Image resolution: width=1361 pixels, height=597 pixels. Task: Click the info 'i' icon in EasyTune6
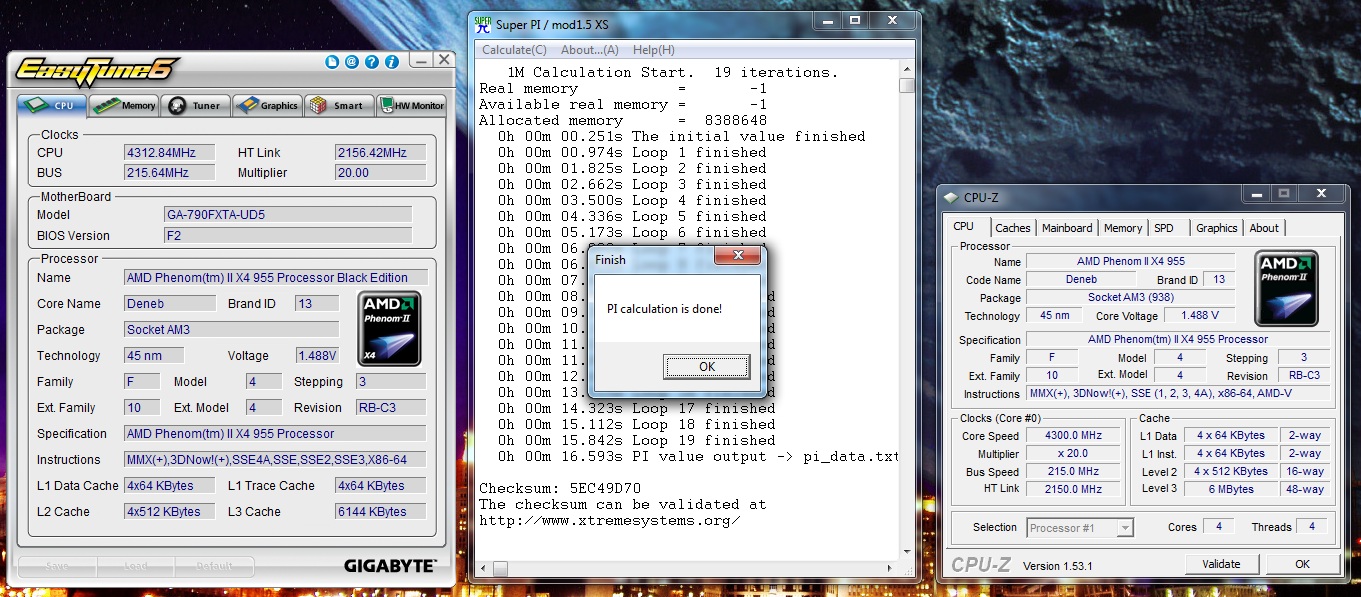(x=392, y=62)
